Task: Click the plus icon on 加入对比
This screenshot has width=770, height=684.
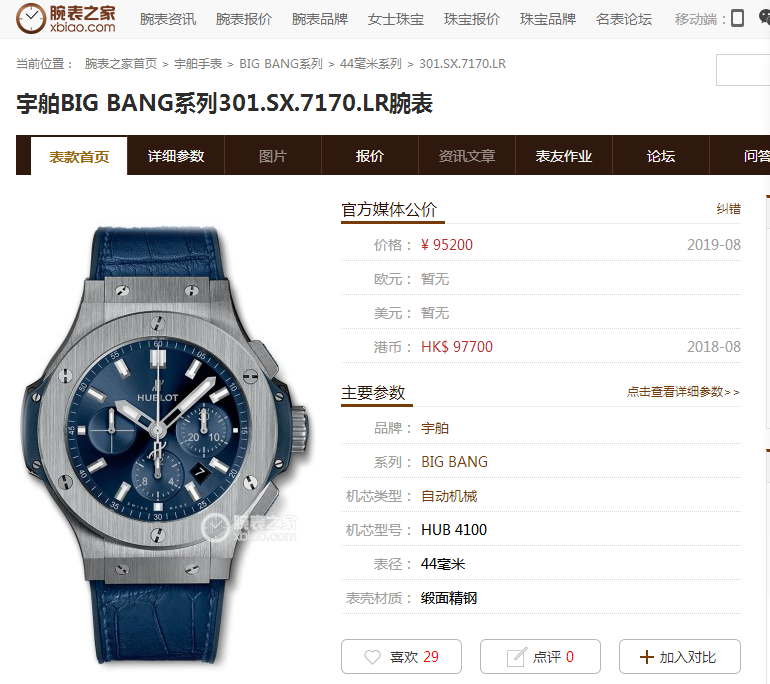Action: [x=647, y=657]
